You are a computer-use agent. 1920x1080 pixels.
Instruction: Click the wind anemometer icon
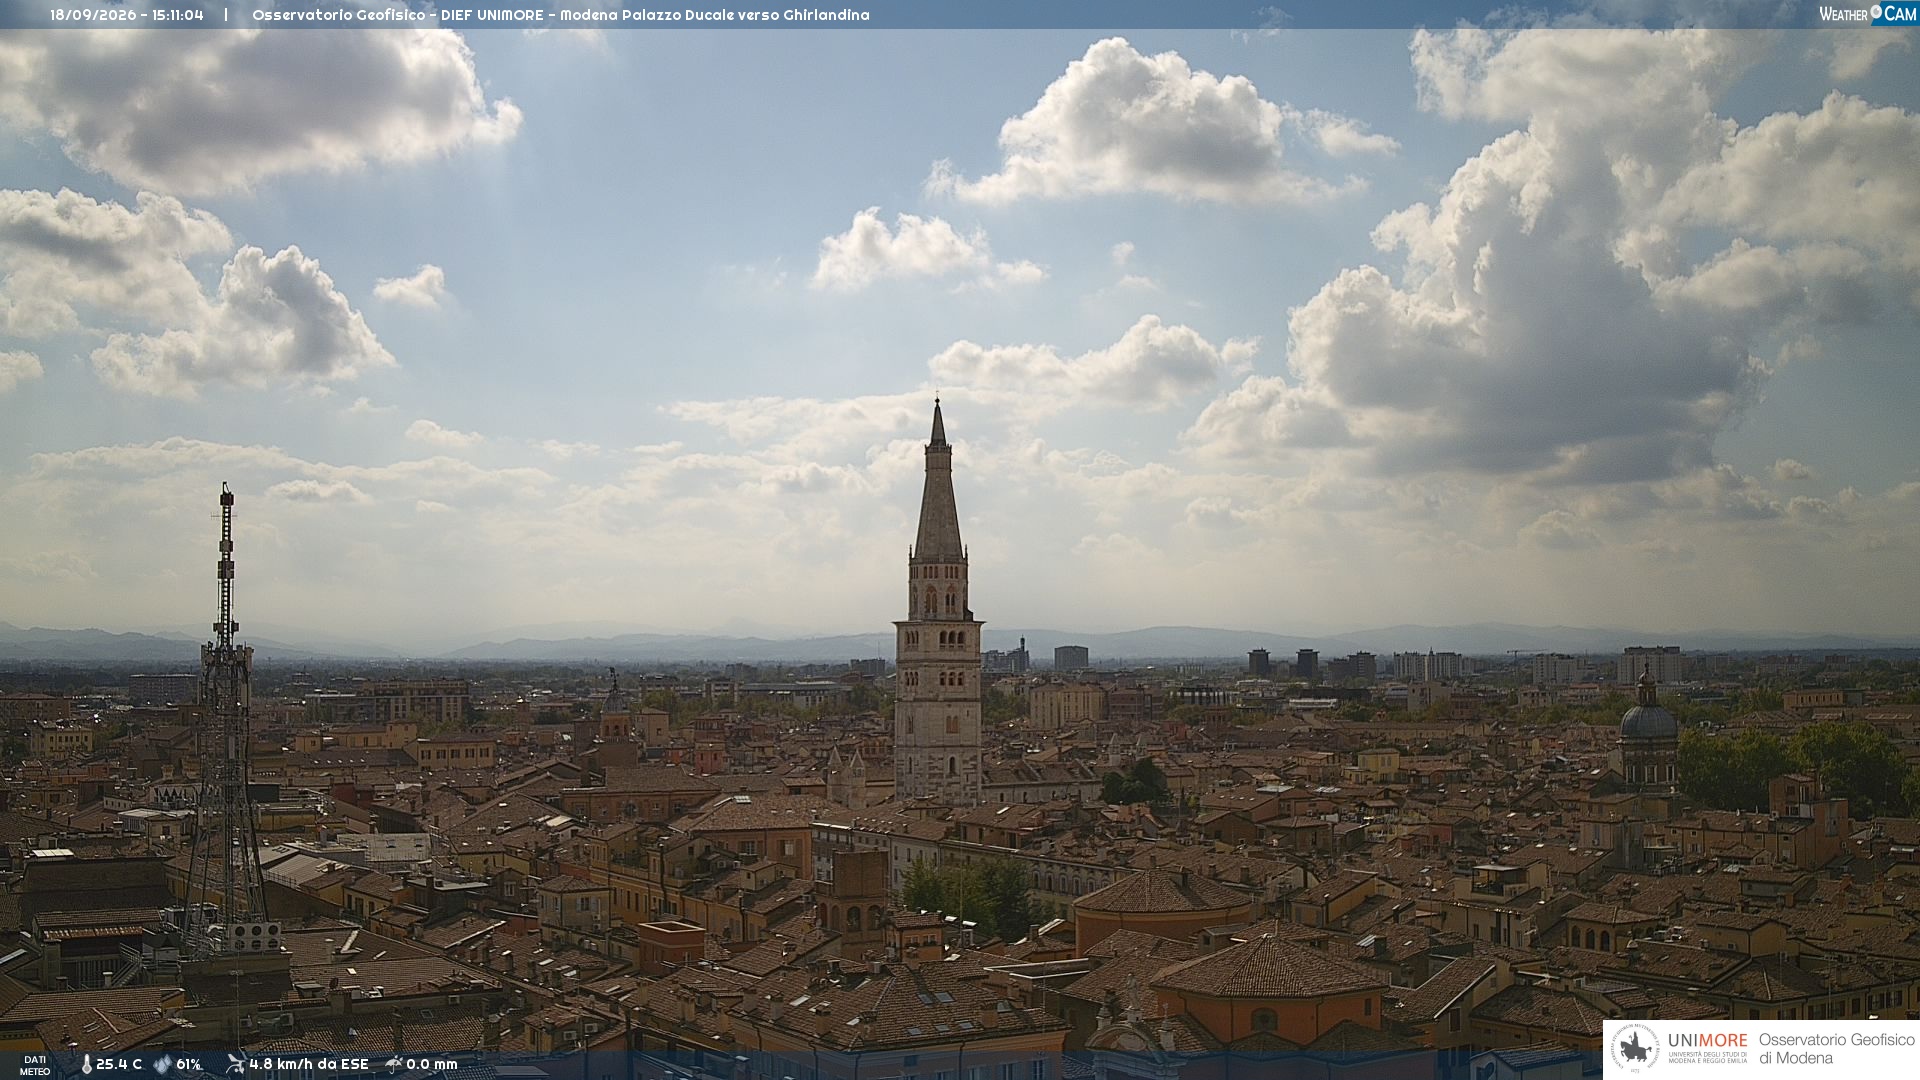point(235,1064)
